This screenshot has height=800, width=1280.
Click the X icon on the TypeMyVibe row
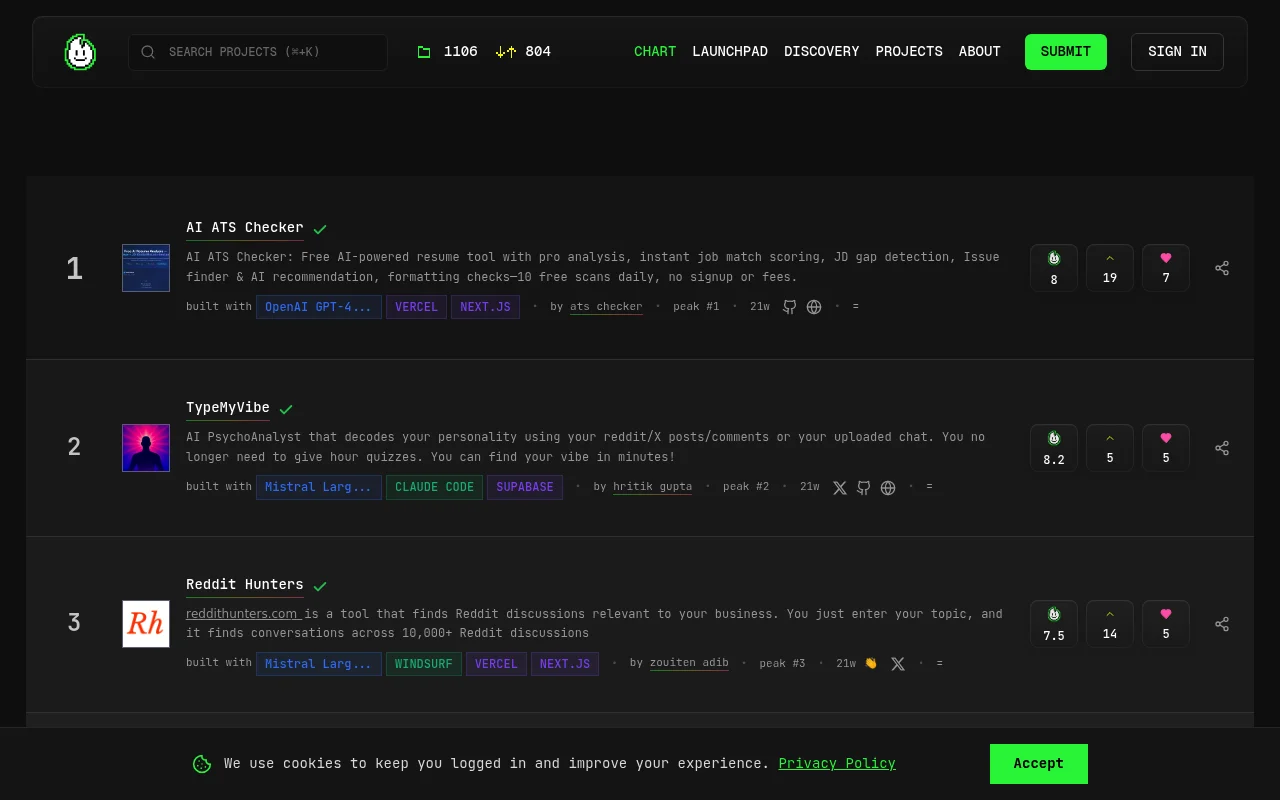(839, 488)
